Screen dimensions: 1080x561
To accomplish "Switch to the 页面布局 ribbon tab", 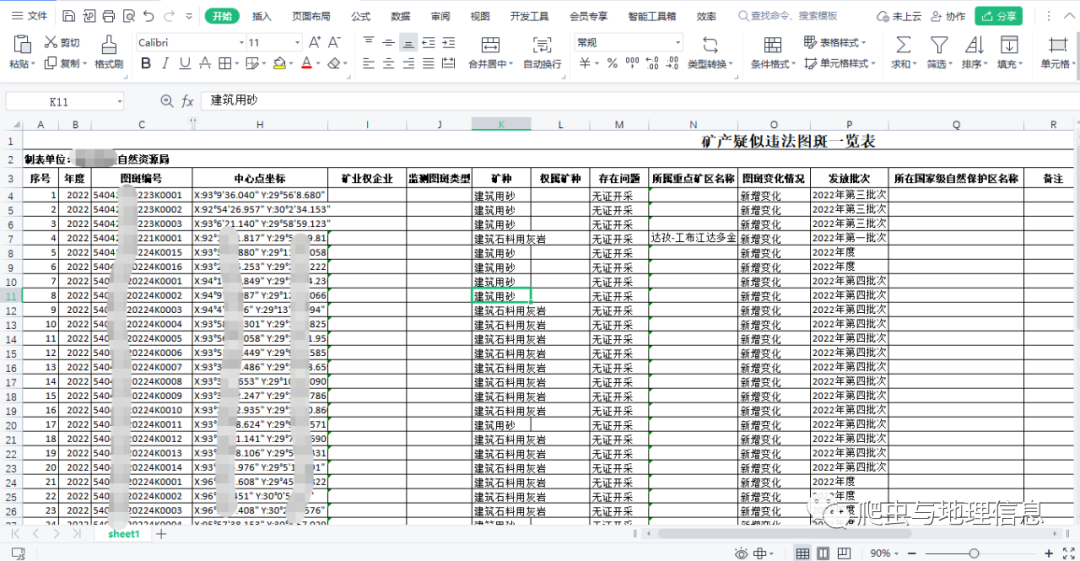I will click(x=311, y=16).
